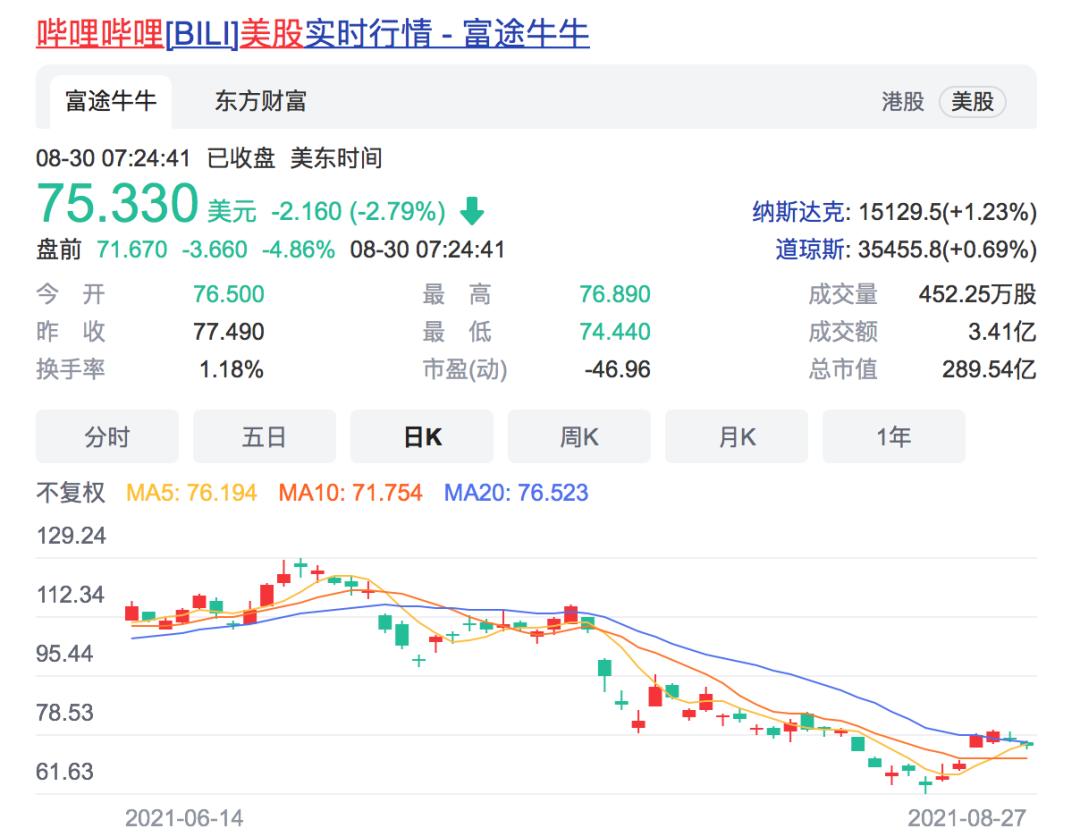Show the 1年 one-year chart
The image size is (1080, 837).
click(x=893, y=436)
